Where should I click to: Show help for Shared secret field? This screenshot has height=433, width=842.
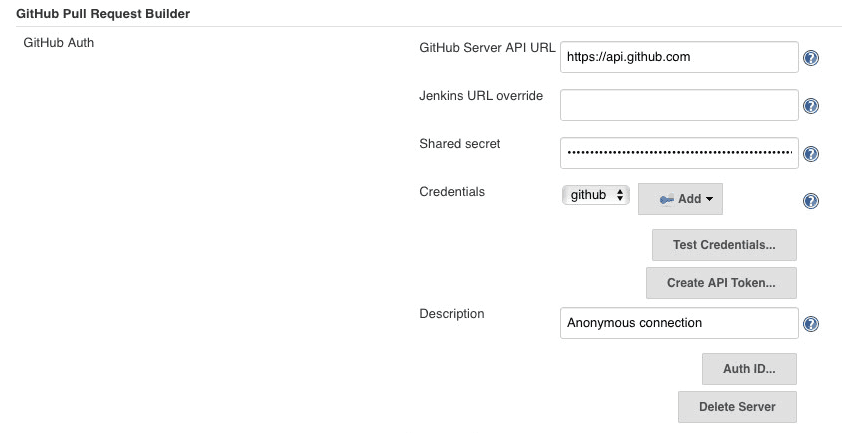click(811, 154)
